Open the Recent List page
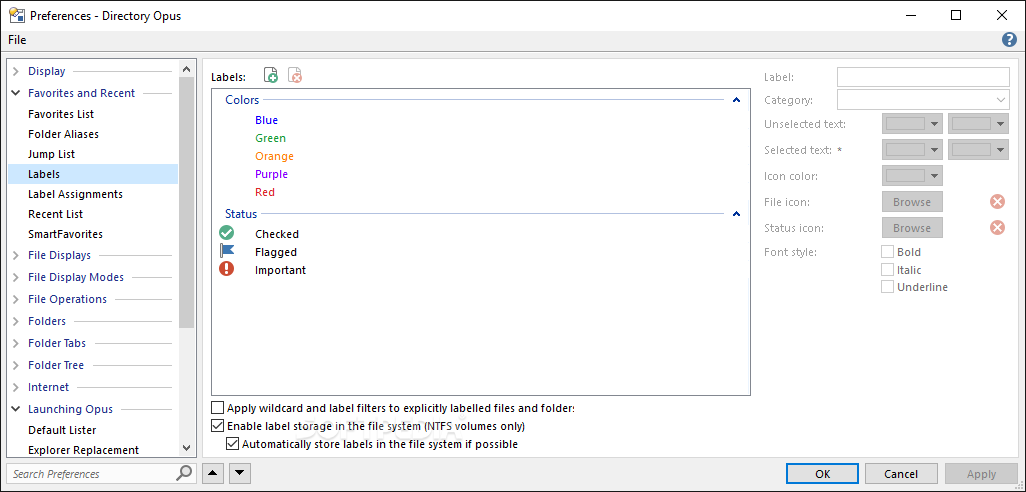This screenshot has width=1026, height=492. (56, 214)
